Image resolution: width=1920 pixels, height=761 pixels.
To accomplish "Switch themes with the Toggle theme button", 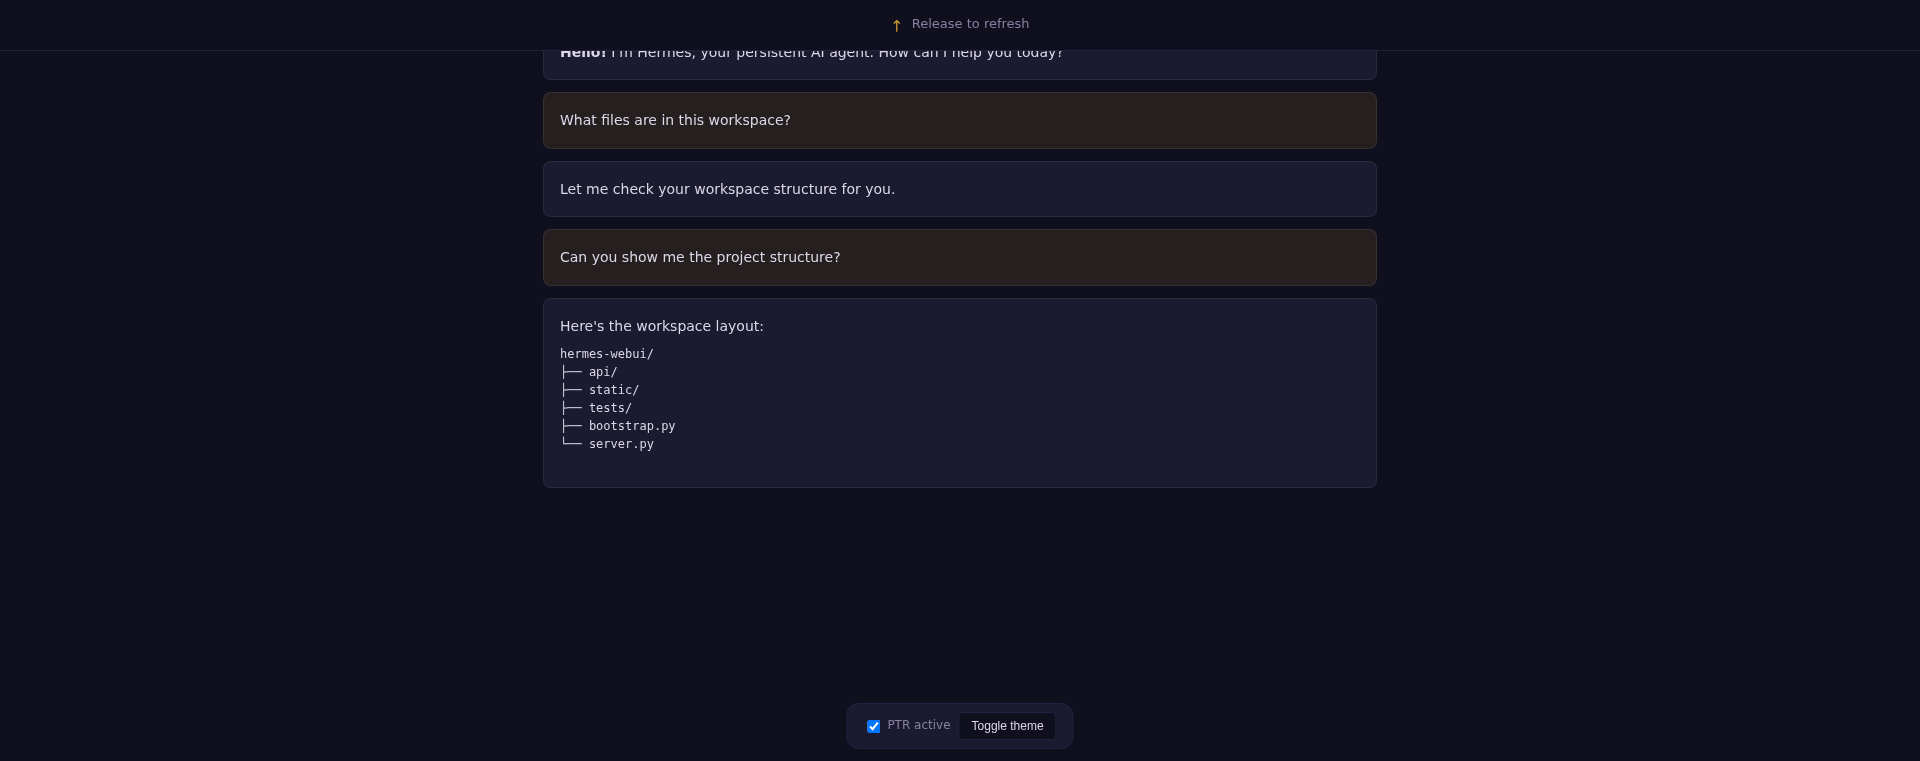I will click(1007, 726).
